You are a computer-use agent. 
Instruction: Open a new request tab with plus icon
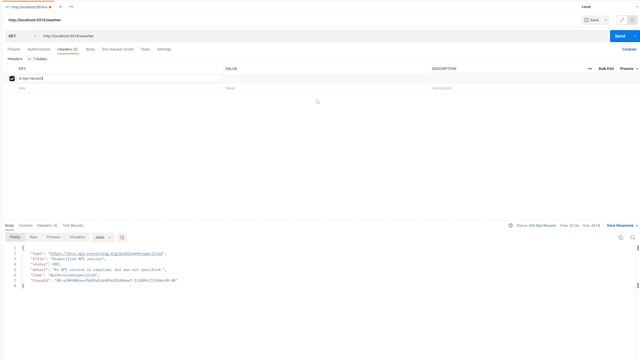point(60,7)
